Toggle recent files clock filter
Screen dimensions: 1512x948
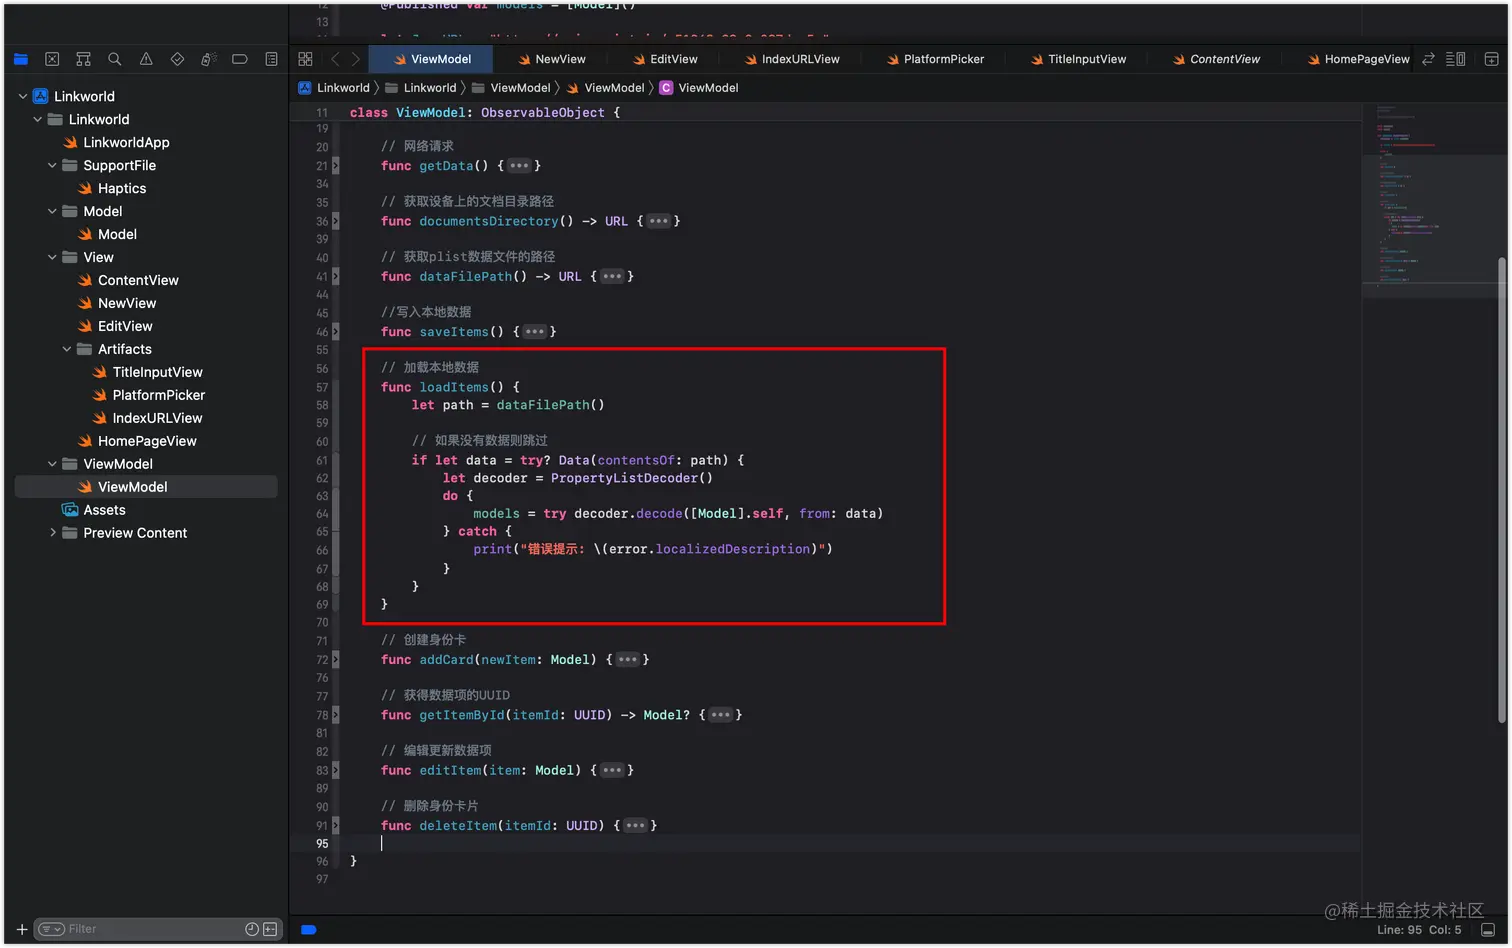[252, 929]
